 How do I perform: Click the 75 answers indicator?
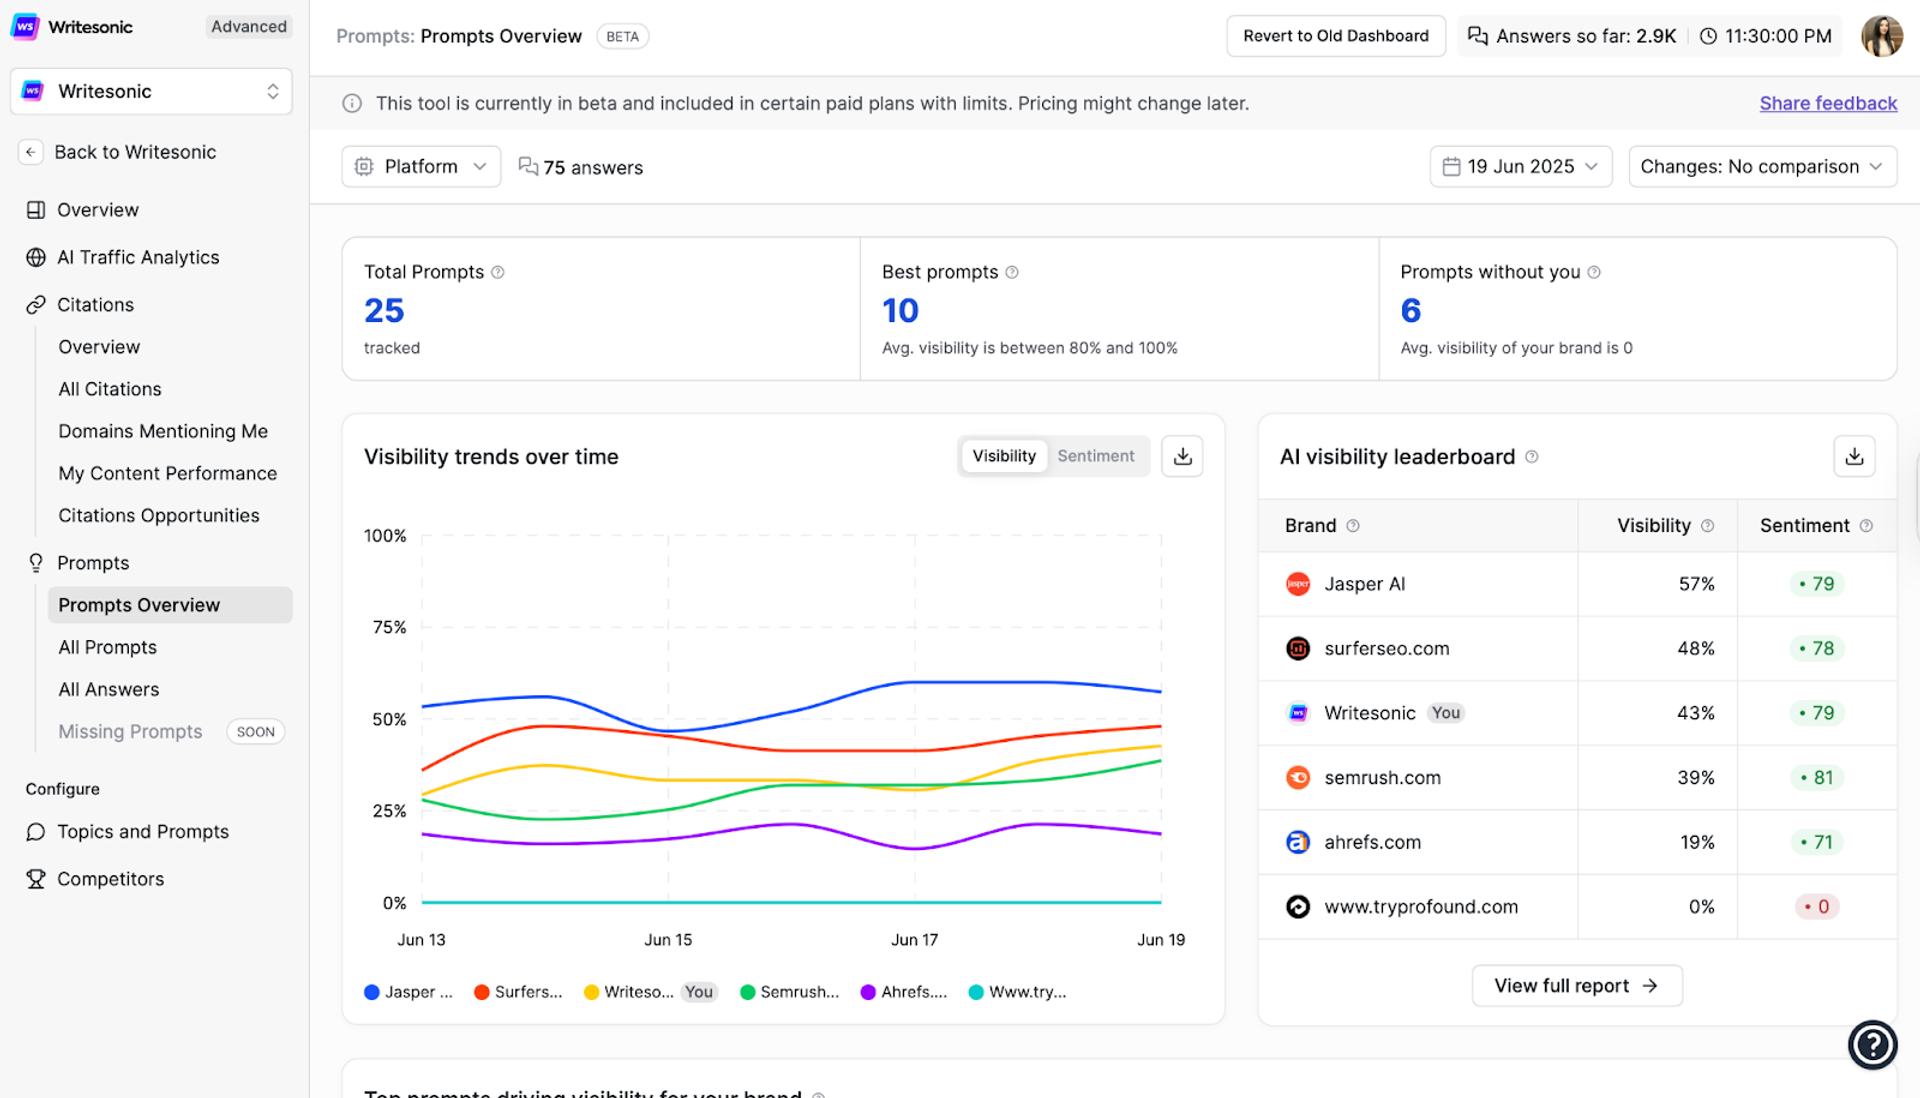coord(581,167)
